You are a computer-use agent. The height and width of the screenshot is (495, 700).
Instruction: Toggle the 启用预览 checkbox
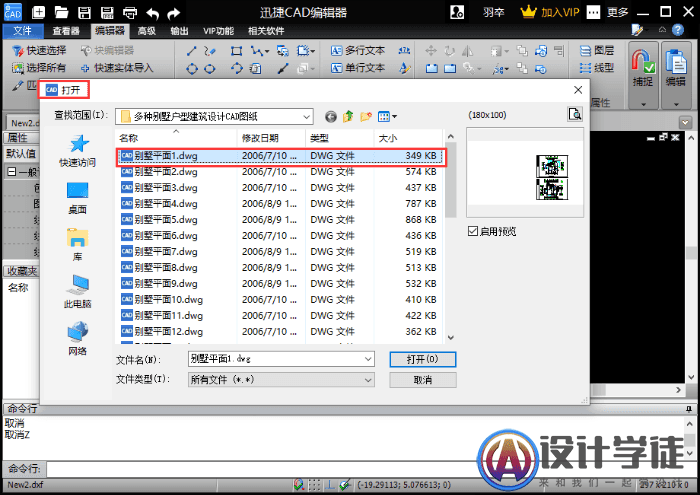tap(473, 231)
